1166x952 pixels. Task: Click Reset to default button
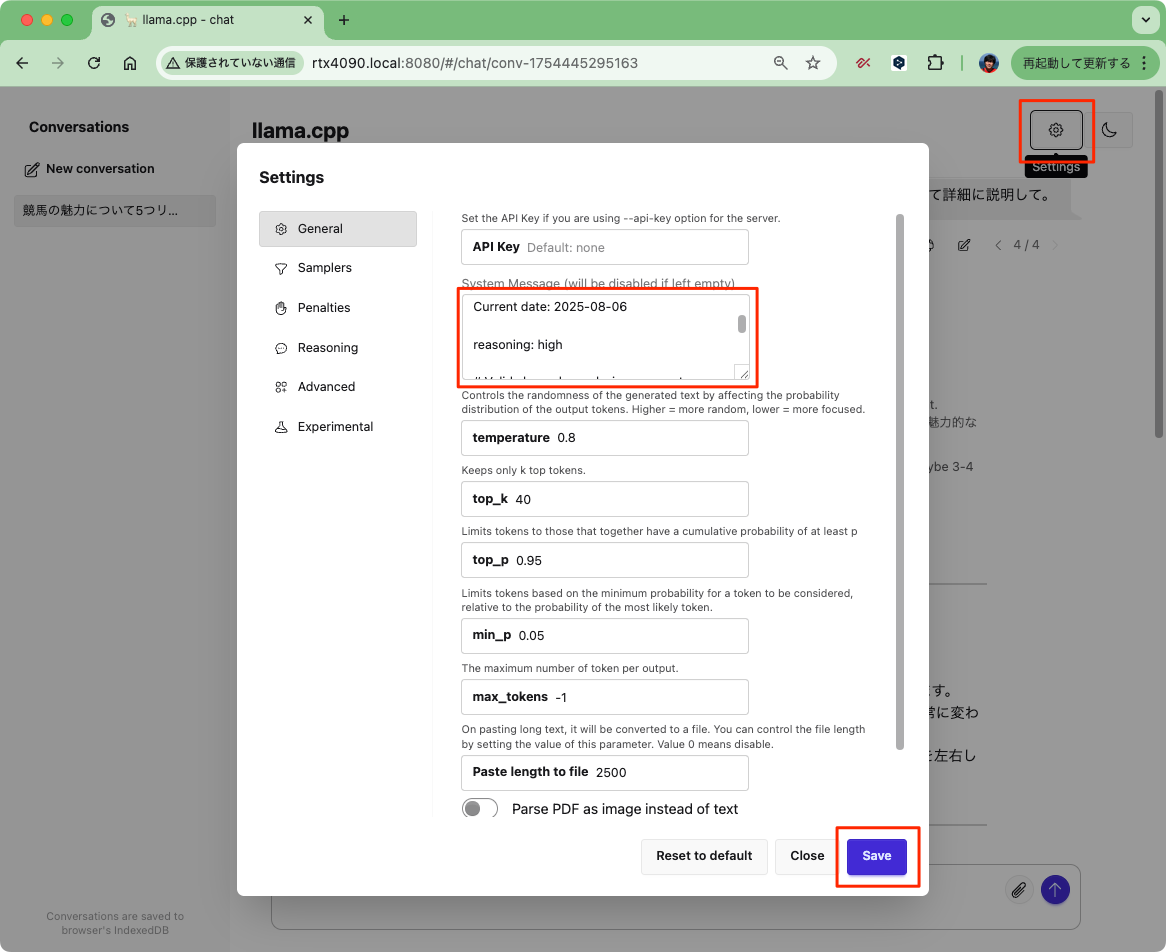point(704,856)
